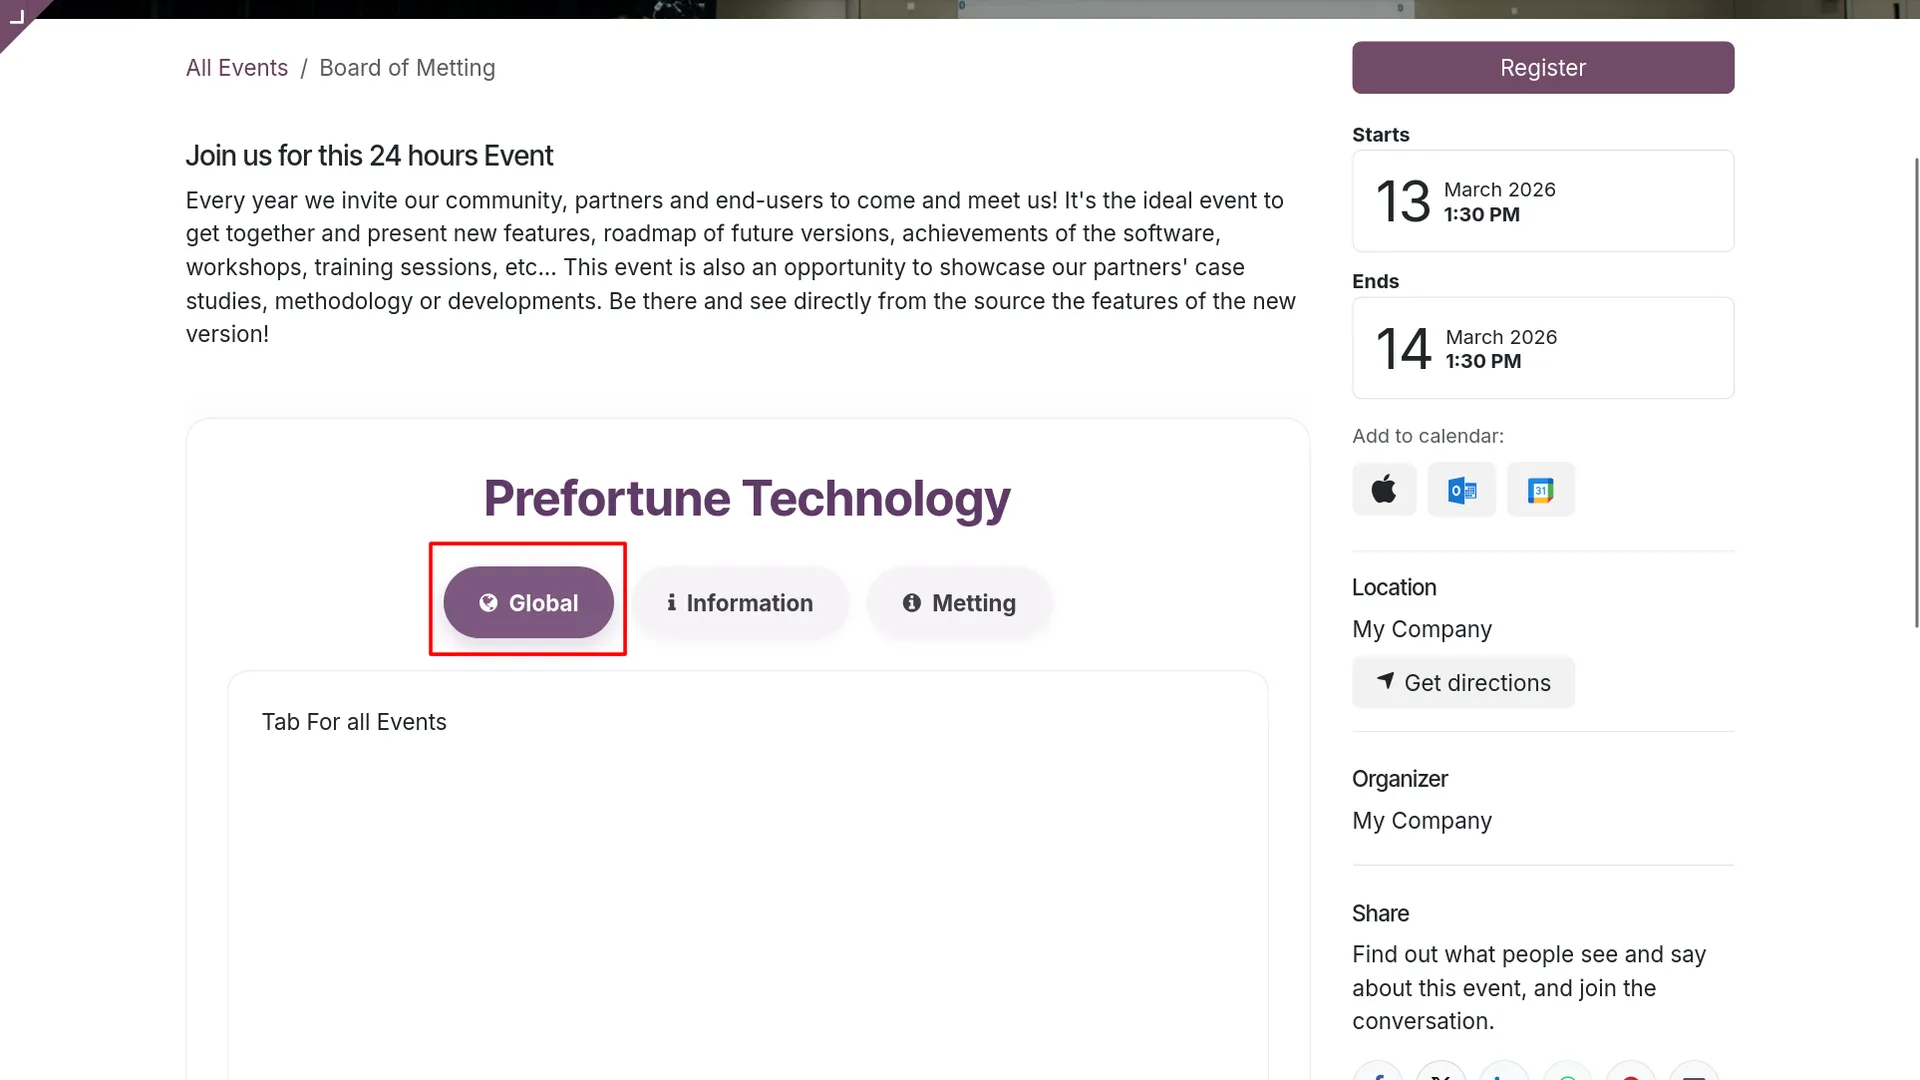Go back to All Events

point(237,68)
